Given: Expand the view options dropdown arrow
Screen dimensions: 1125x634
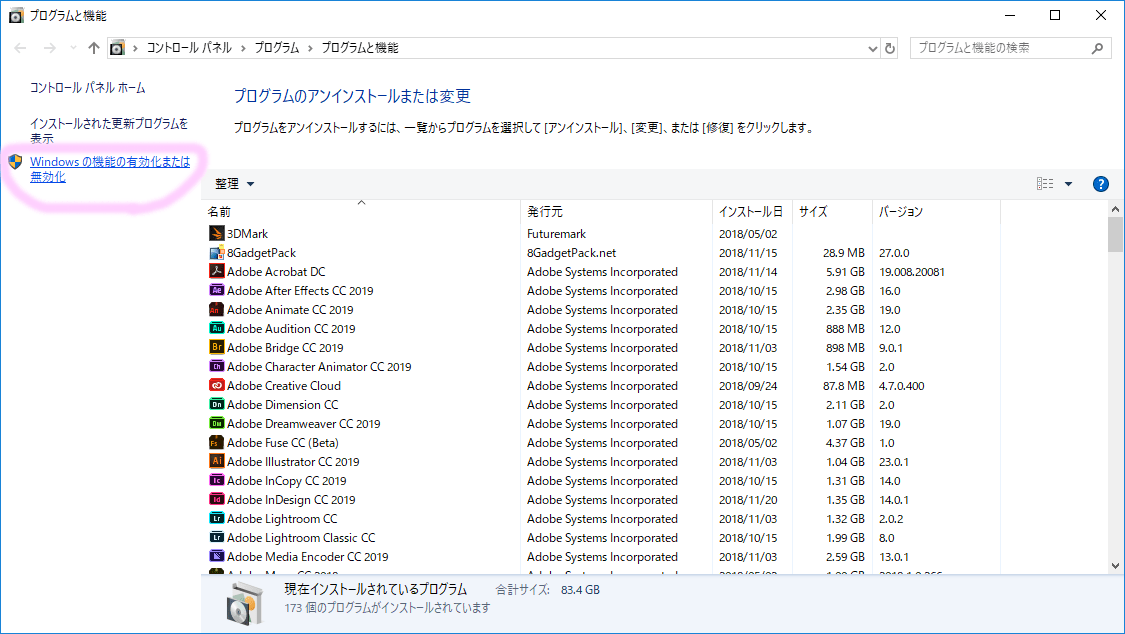Looking at the screenshot, I should (x=1068, y=184).
